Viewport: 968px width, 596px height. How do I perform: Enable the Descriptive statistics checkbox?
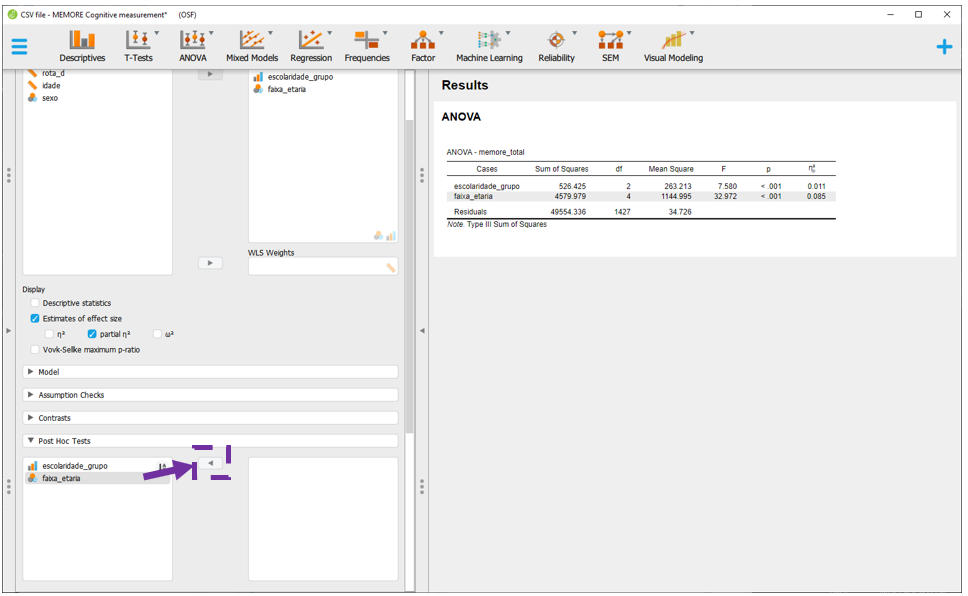(36, 303)
